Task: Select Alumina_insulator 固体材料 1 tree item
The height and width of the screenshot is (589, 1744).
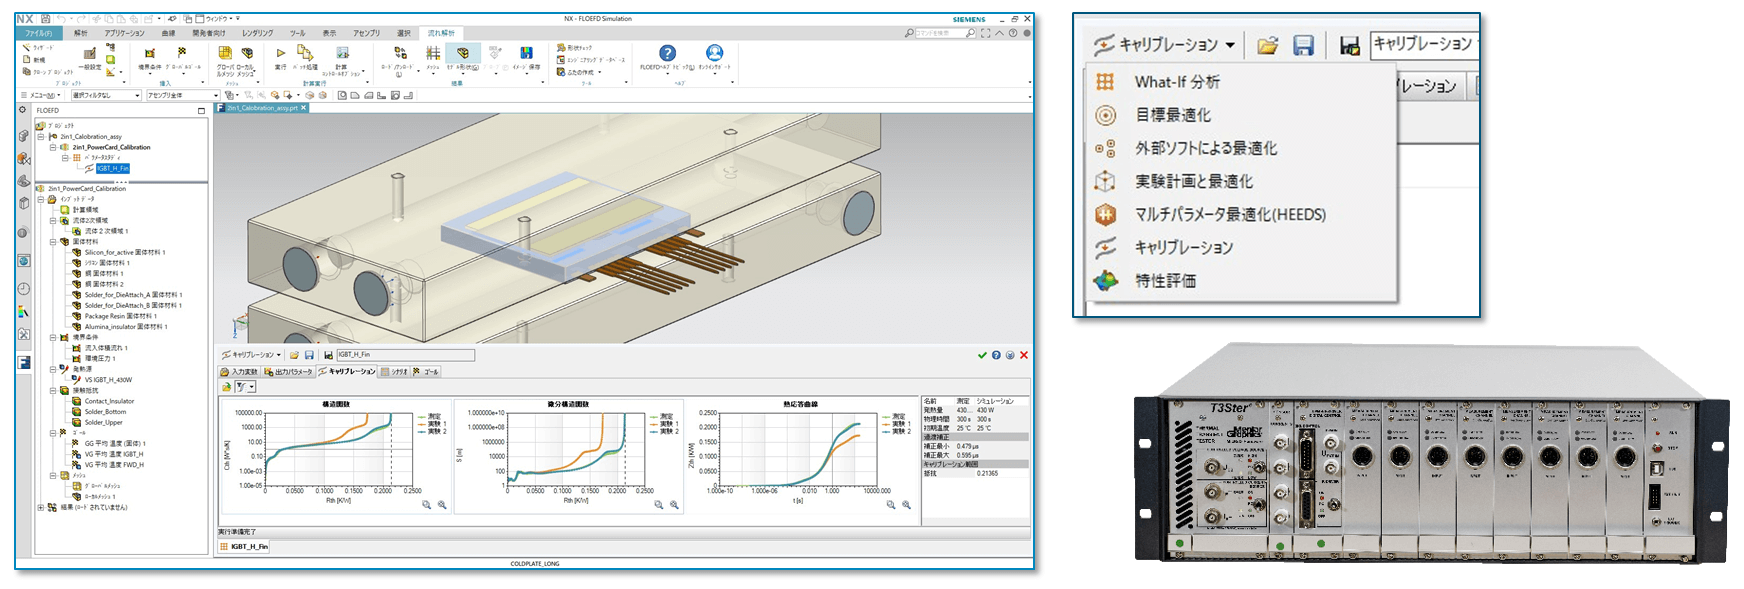Action: pos(126,326)
